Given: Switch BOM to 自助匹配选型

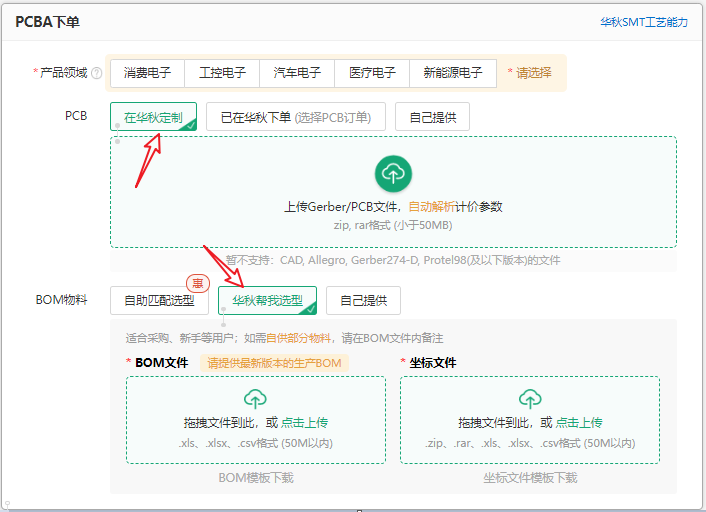Looking at the screenshot, I should pos(159,300).
